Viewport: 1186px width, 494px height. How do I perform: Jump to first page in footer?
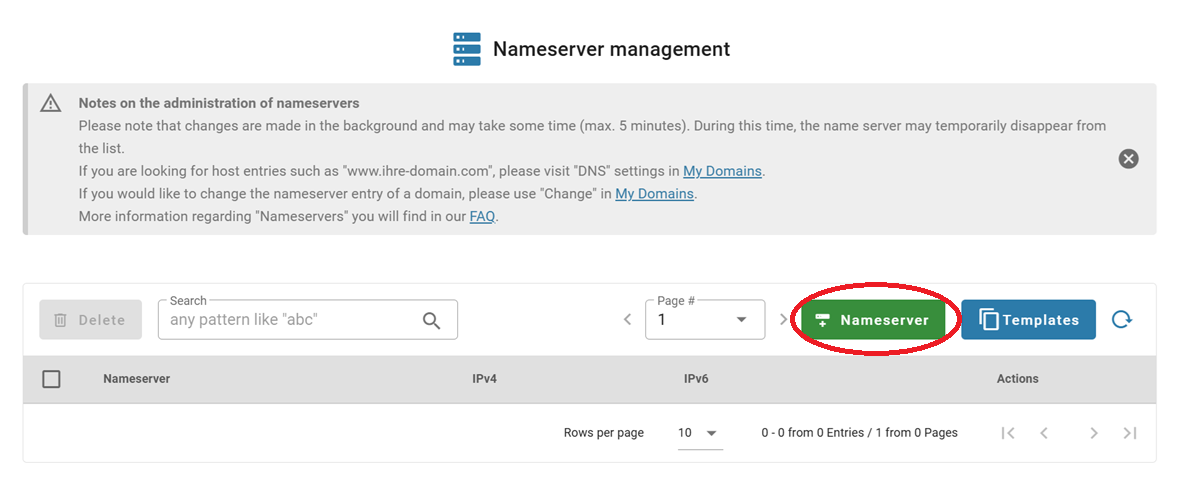pyautogui.click(x=1008, y=433)
